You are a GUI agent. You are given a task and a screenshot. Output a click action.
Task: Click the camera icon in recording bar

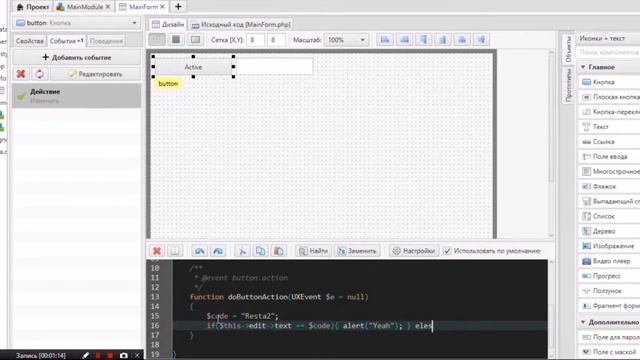click(x=124, y=356)
